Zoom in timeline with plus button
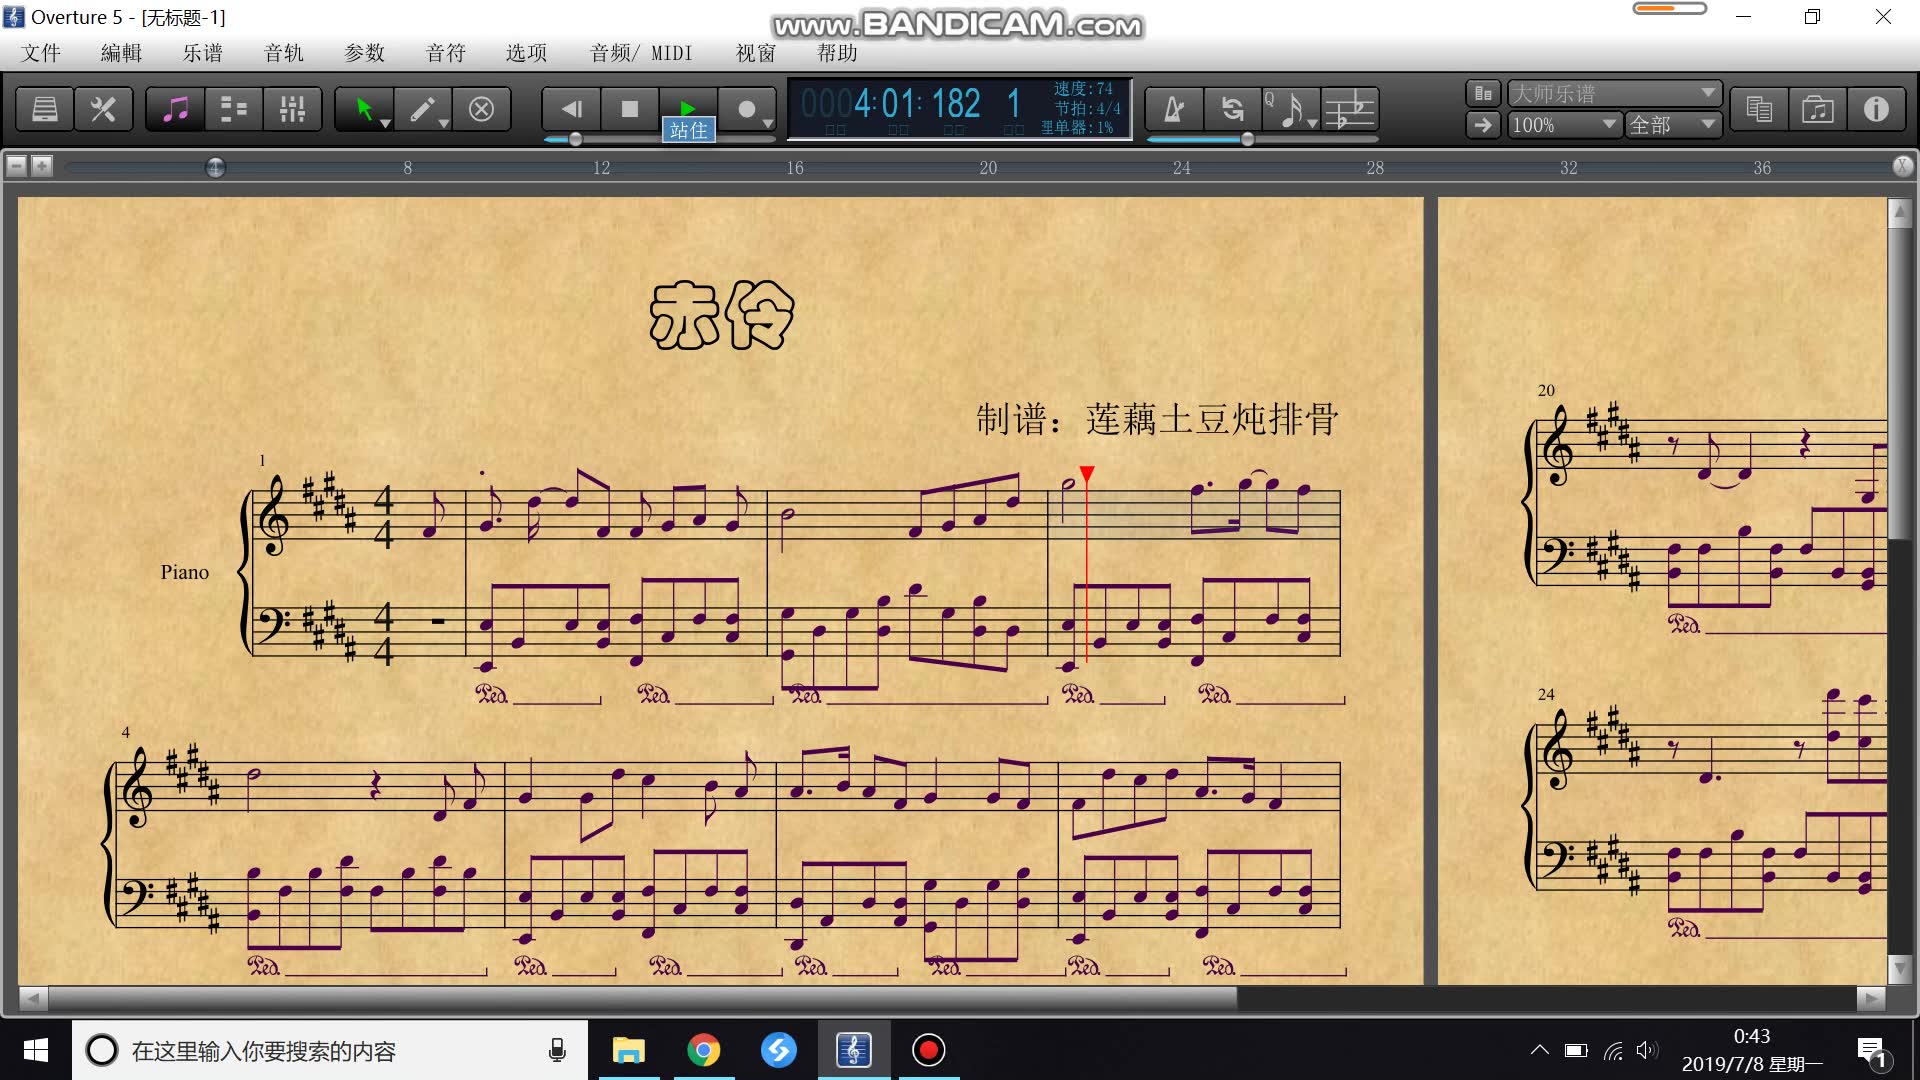1920x1080 pixels. [x=42, y=166]
